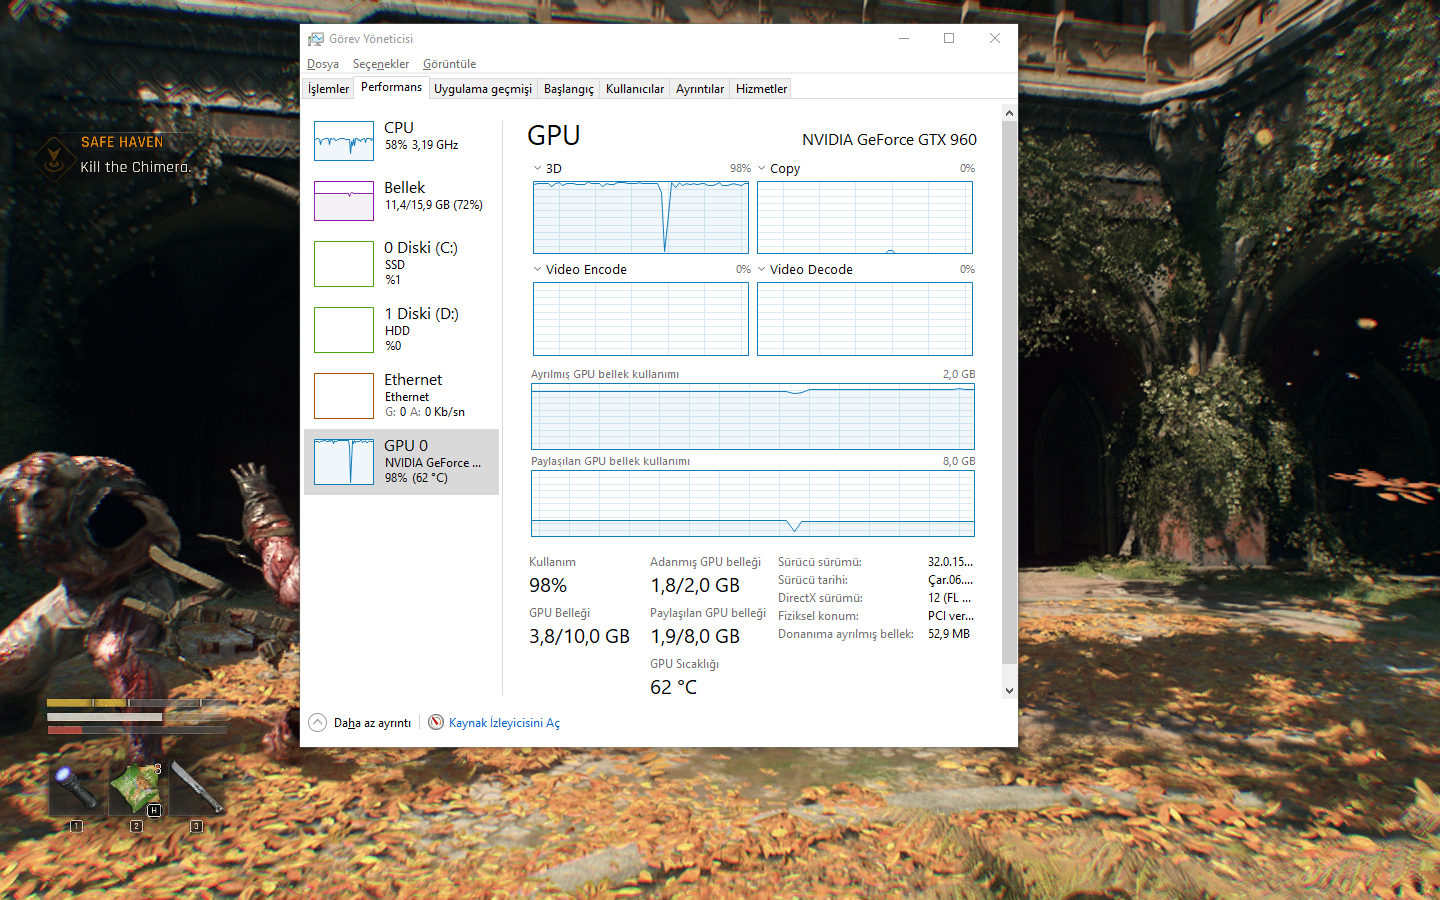The height and width of the screenshot is (900, 1440).
Task: Click the 52,9 MB reserved memory value
Action: (x=948, y=634)
